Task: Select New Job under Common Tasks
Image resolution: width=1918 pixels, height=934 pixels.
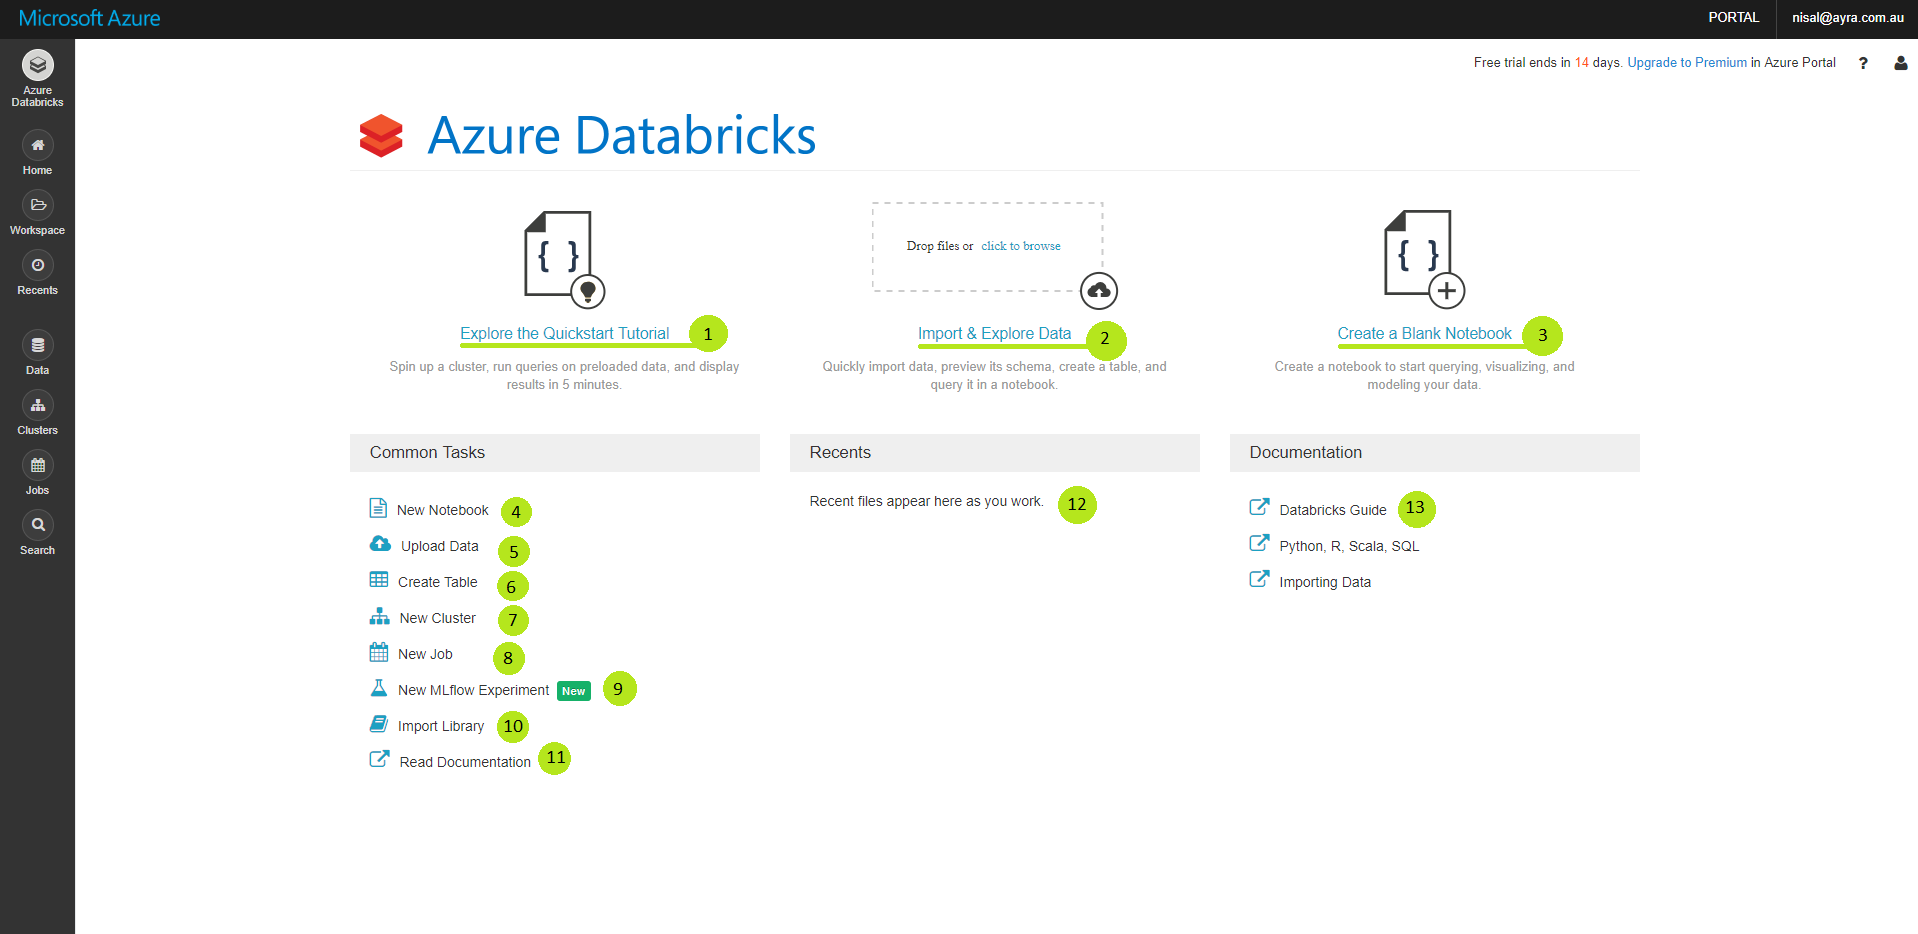Action: coord(425,654)
